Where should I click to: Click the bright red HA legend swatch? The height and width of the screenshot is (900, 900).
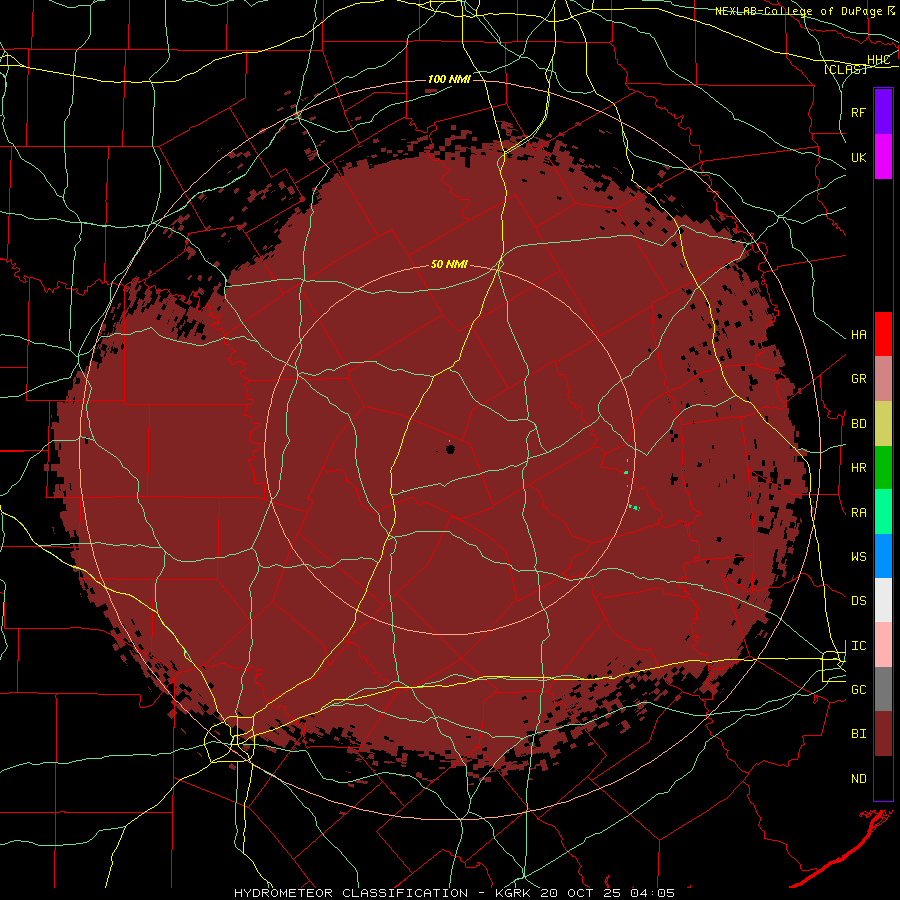click(x=883, y=334)
